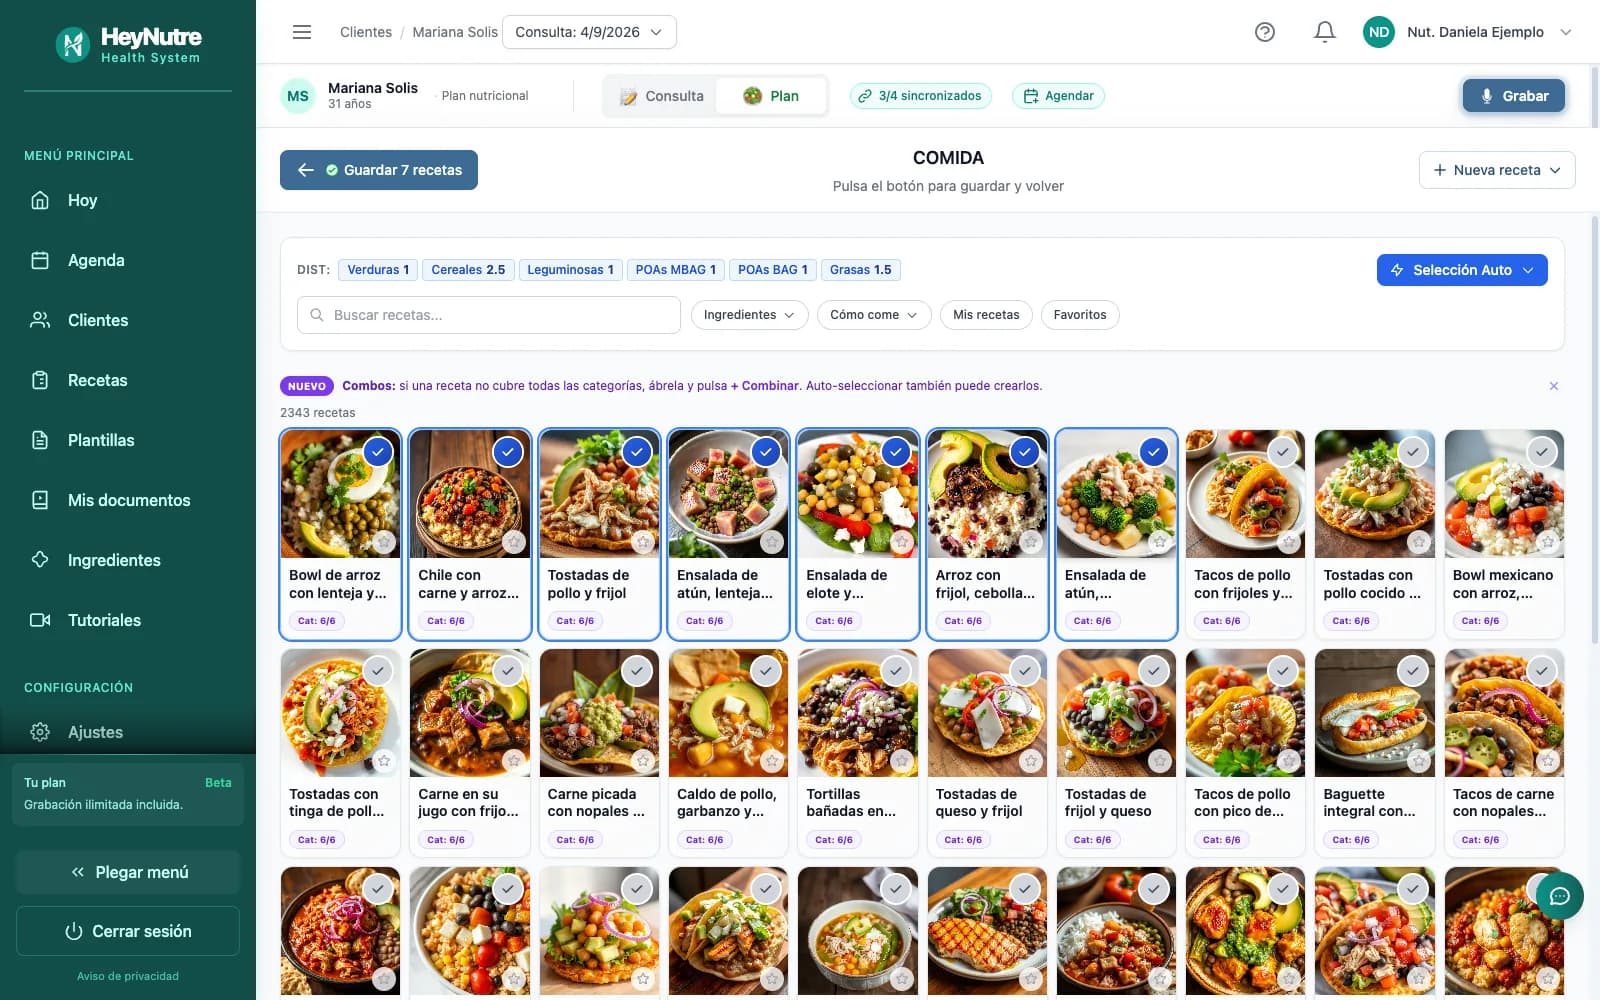Click the Agendar button

pos(1059,96)
